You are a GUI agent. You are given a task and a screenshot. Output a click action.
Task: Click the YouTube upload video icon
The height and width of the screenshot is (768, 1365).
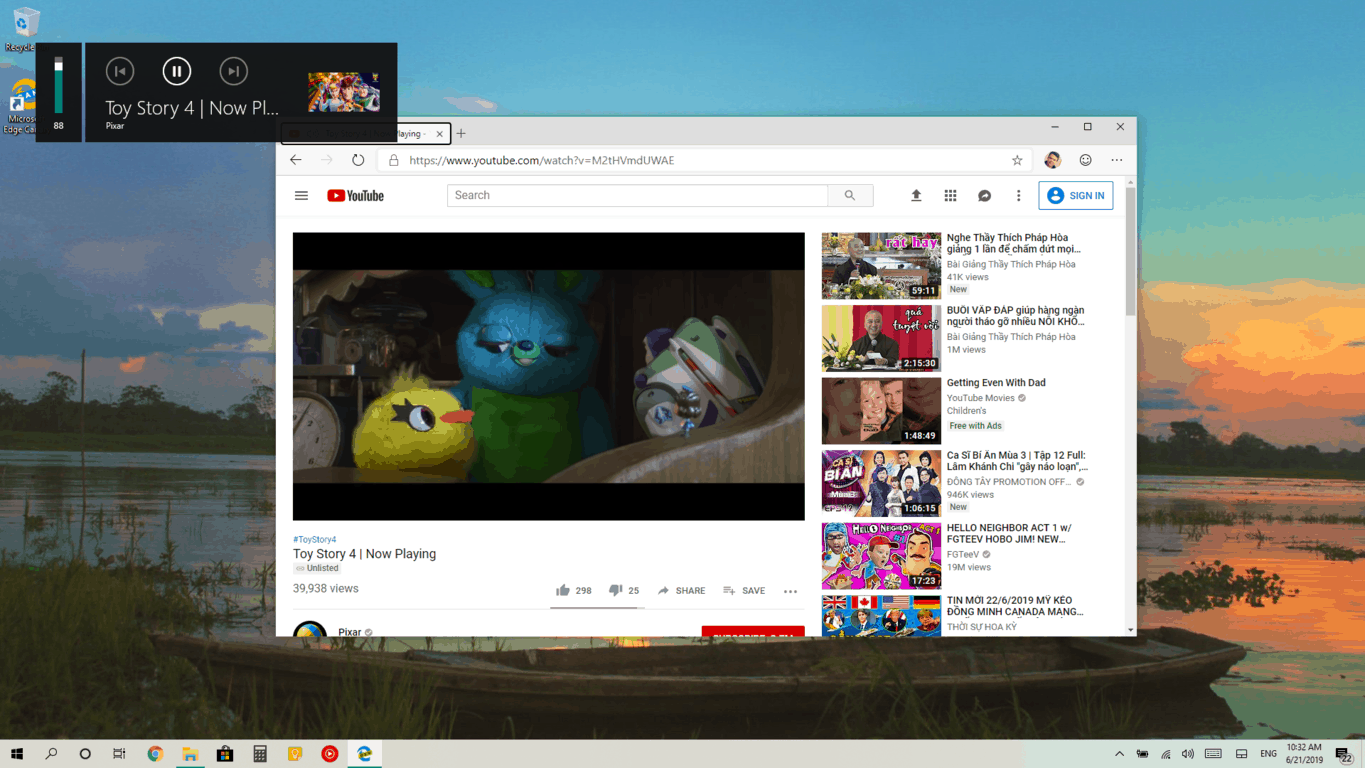click(916, 196)
